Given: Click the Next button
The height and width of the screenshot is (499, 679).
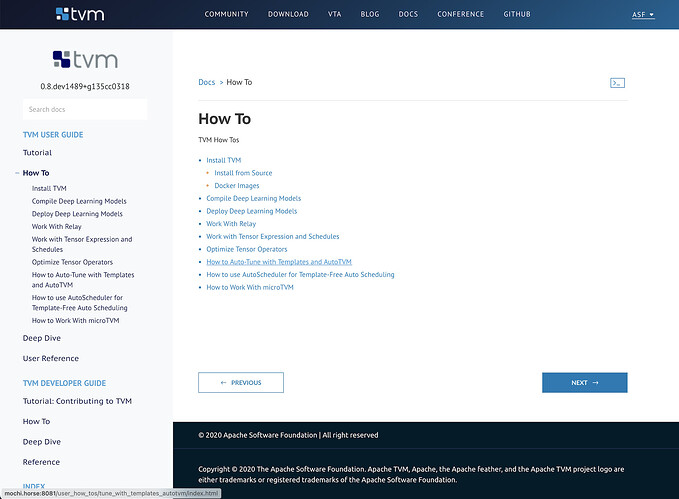Looking at the screenshot, I should click(x=584, y=382).
